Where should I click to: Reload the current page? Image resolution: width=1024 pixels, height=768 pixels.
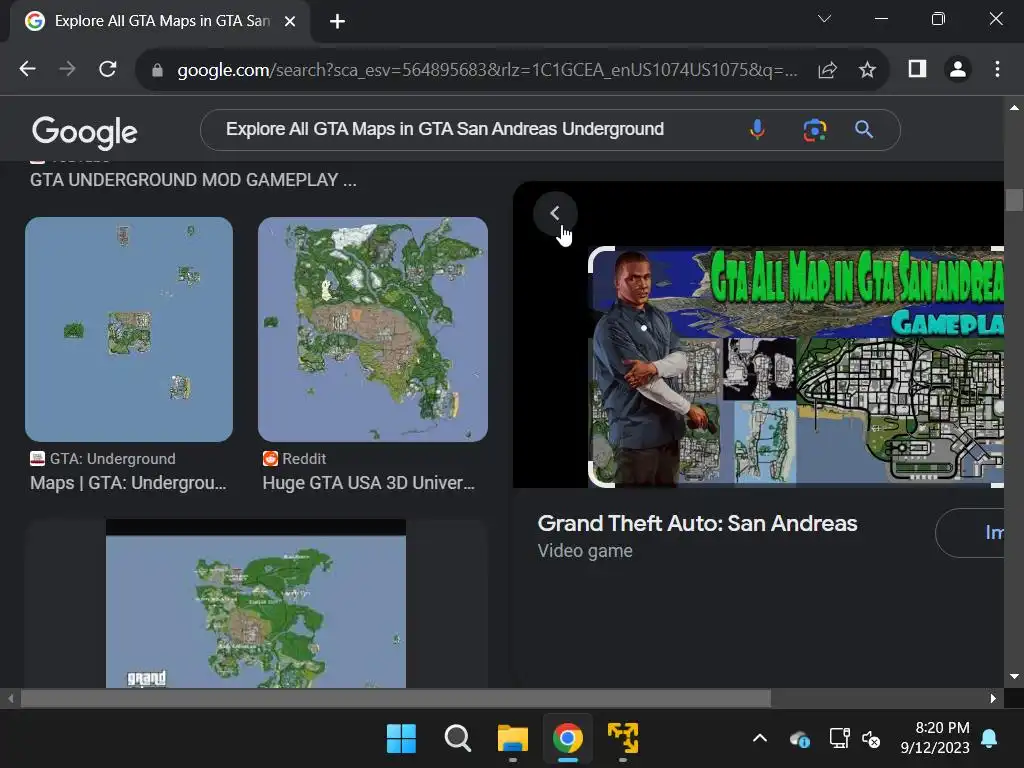pos(108,69)
